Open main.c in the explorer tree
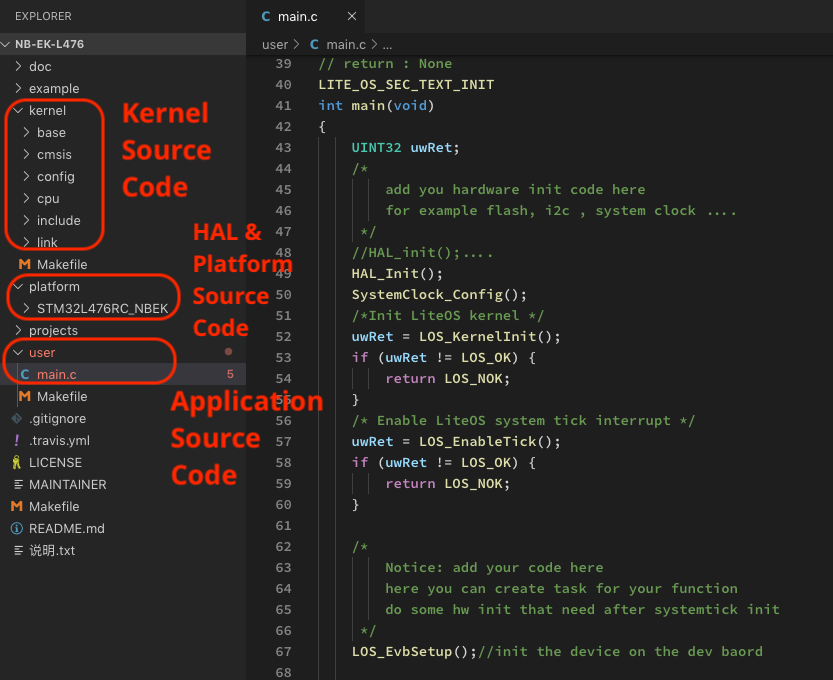 coord(56,375)
